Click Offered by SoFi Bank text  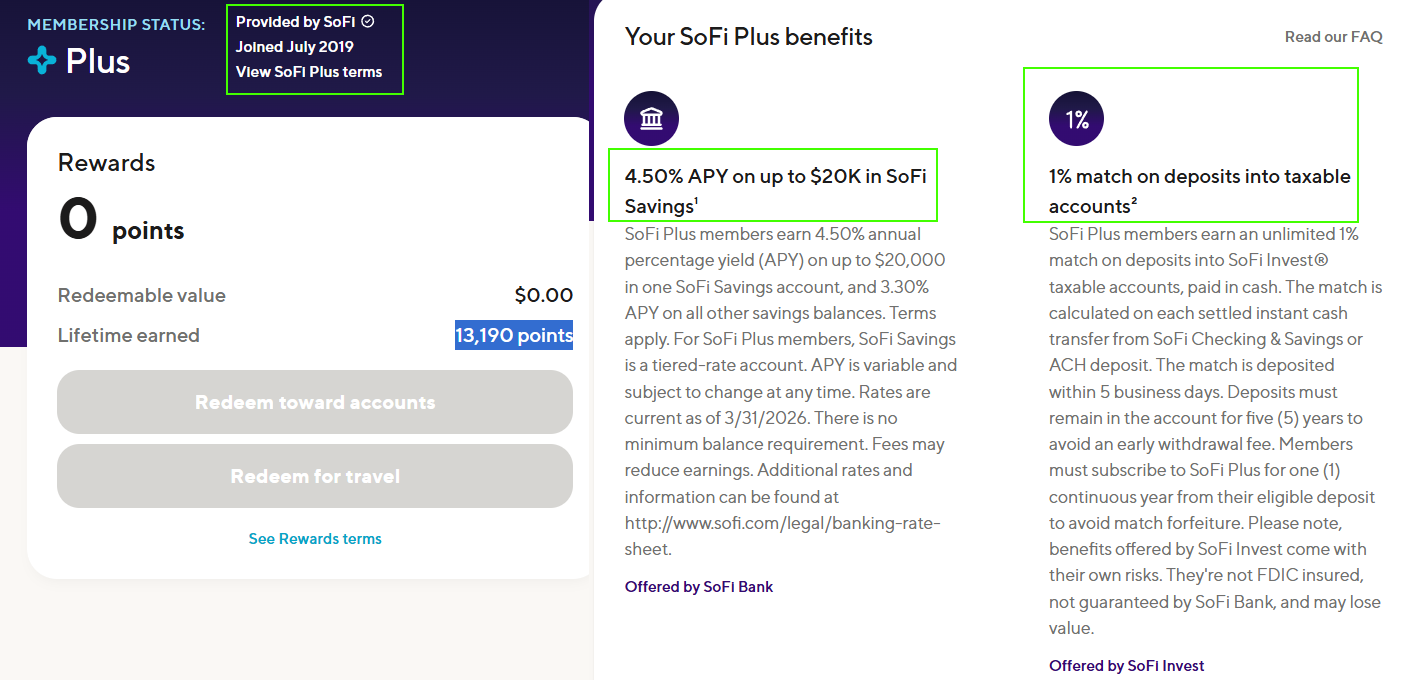point(699,587)
